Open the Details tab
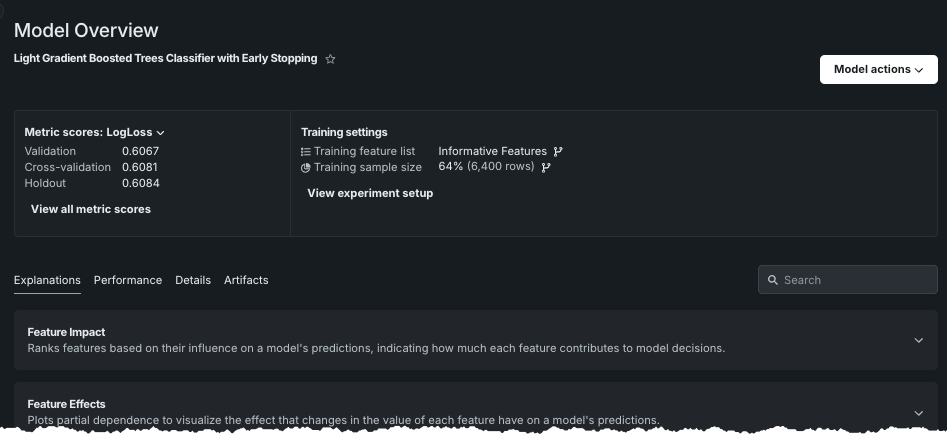This screenshot has width=947, height=434. click(x=193, y=280)
